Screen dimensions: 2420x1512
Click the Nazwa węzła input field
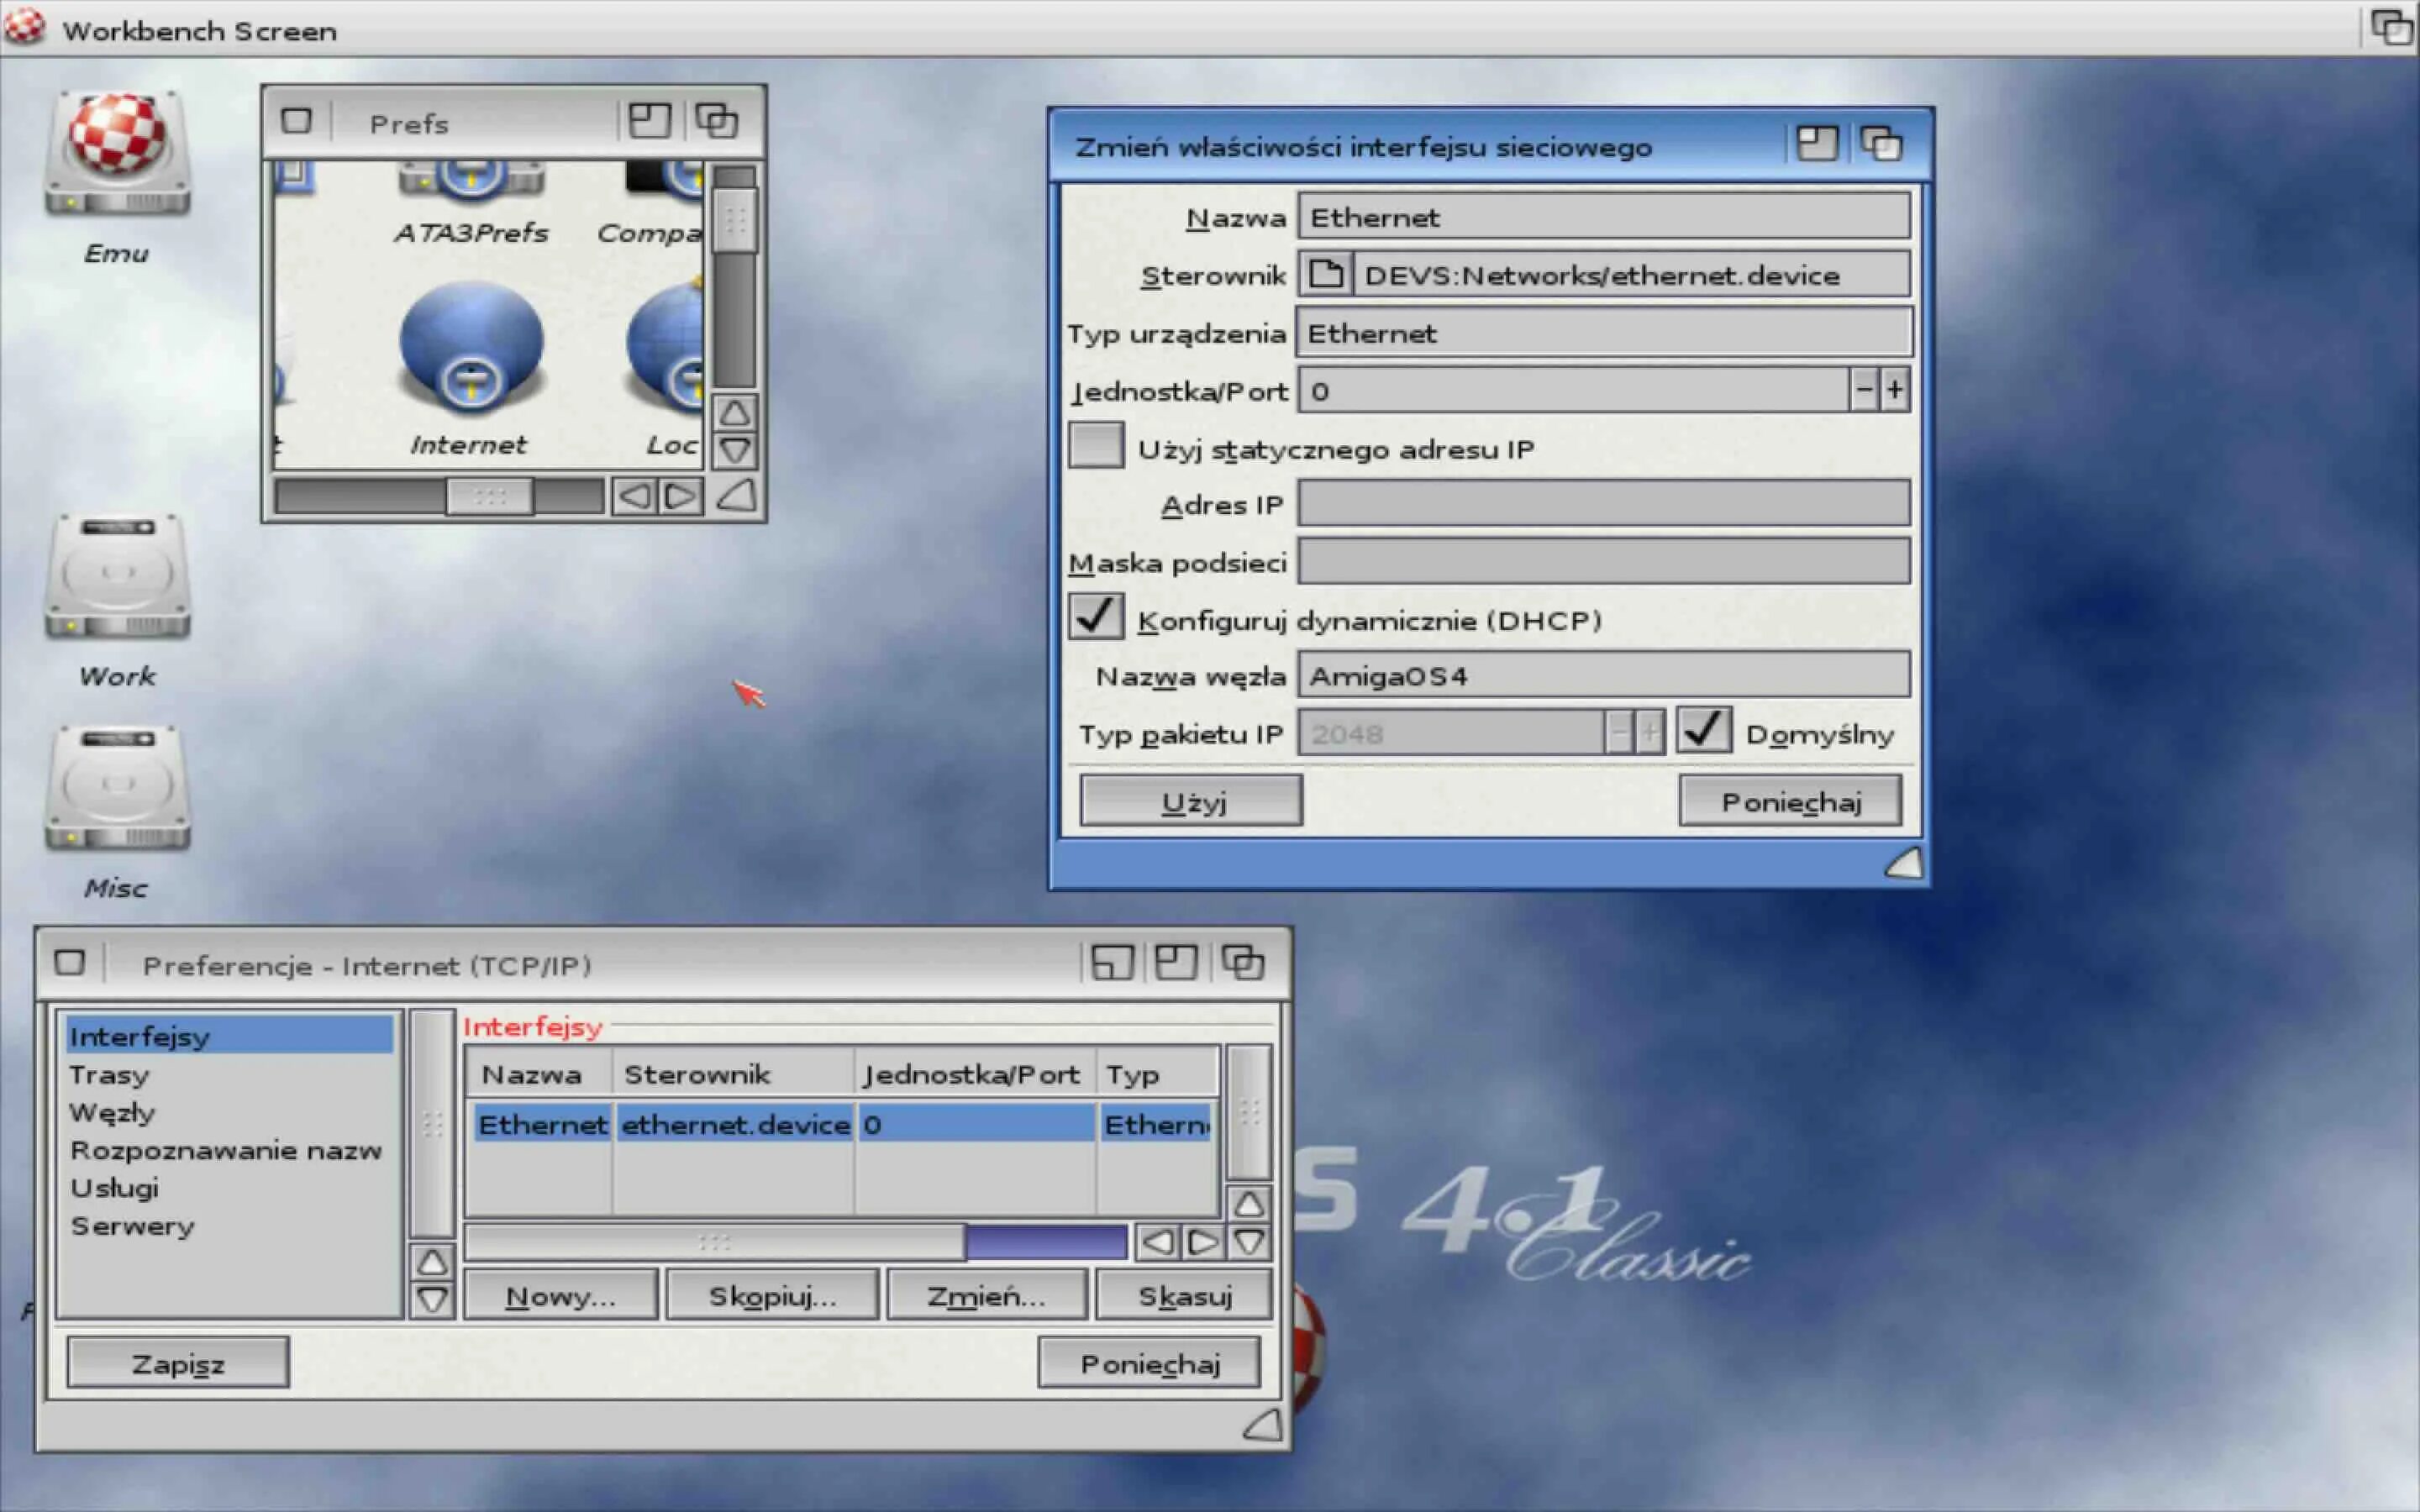click(x=1603, y=676)
